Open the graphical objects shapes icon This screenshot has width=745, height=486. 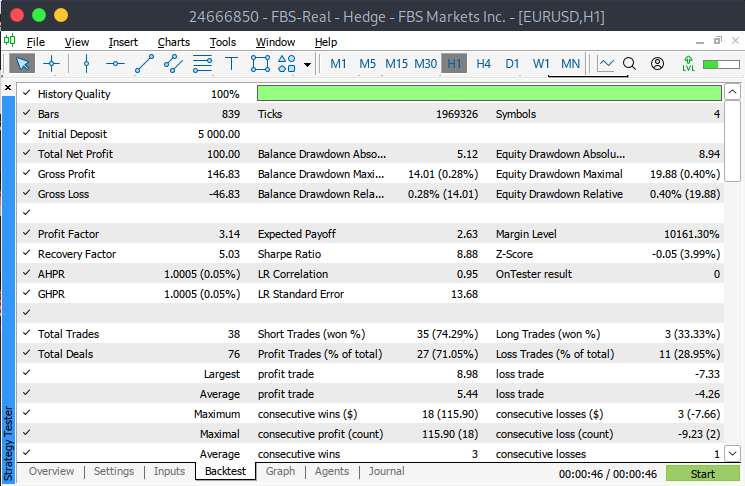coord(287,63)
